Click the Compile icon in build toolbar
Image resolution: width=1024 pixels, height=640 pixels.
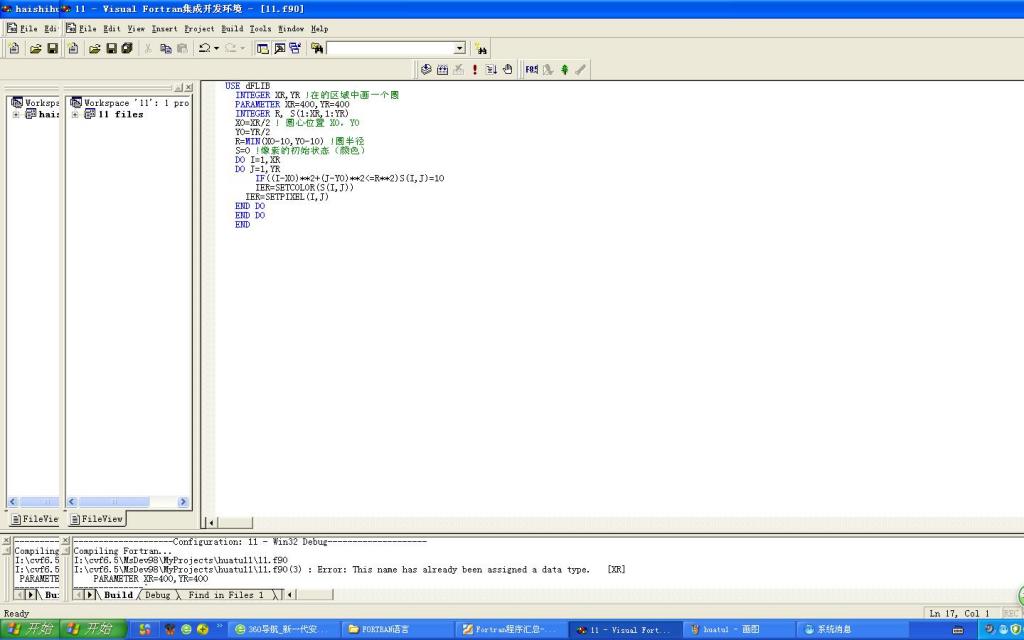click(426, 69)
